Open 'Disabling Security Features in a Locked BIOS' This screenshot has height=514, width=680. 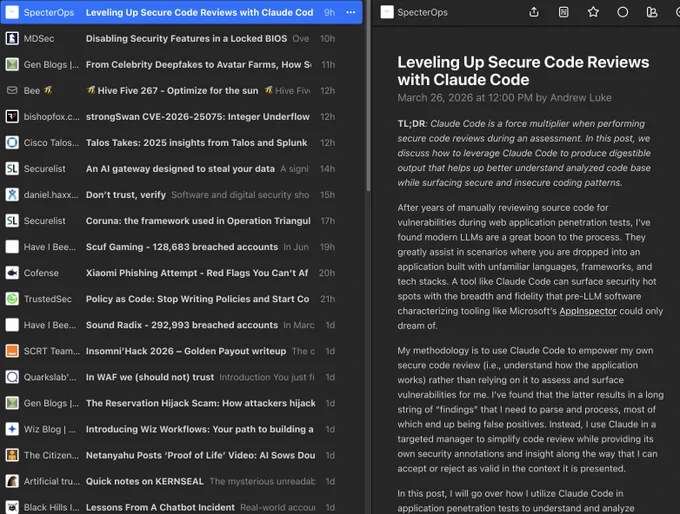click(x=186, y=38)
